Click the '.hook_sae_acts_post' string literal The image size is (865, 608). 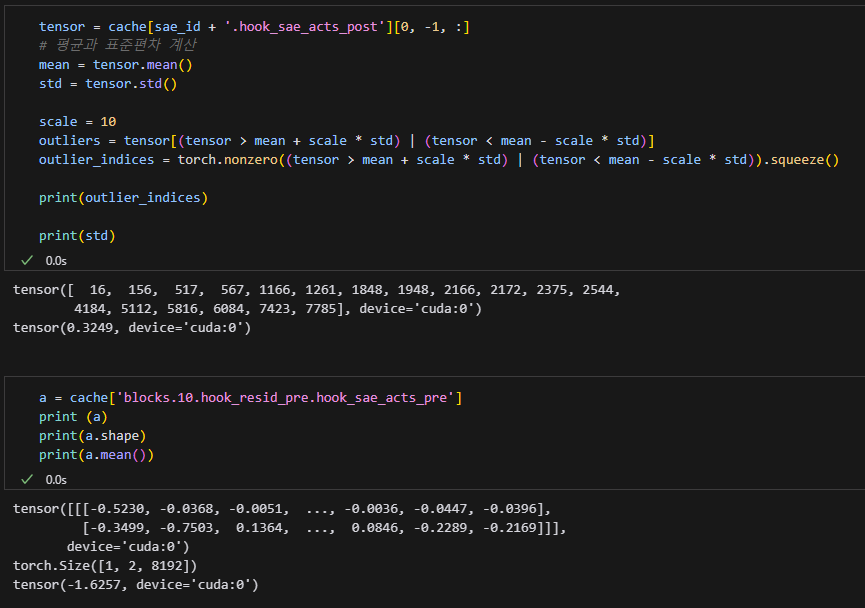tap(305, 26)
